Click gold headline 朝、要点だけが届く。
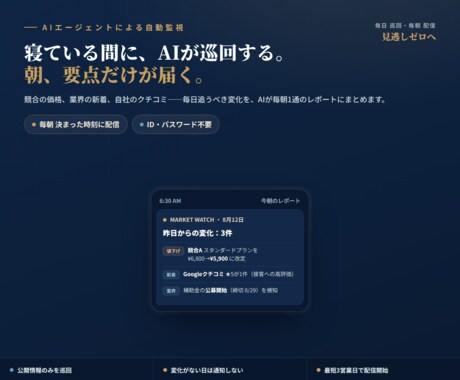 point(113,75)
